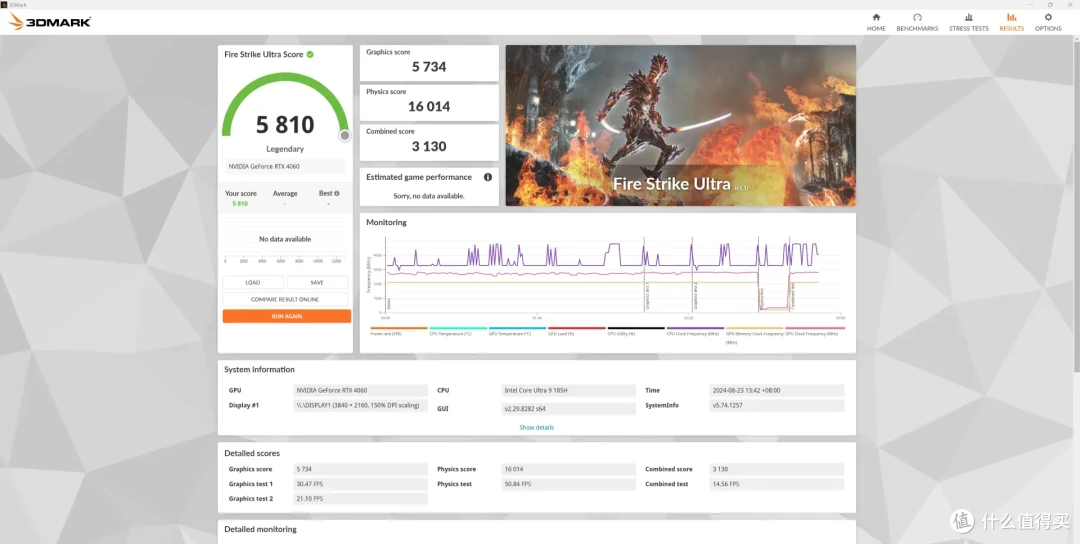Toggle the CPU Clock Frequency legend series

pos(695,331)
